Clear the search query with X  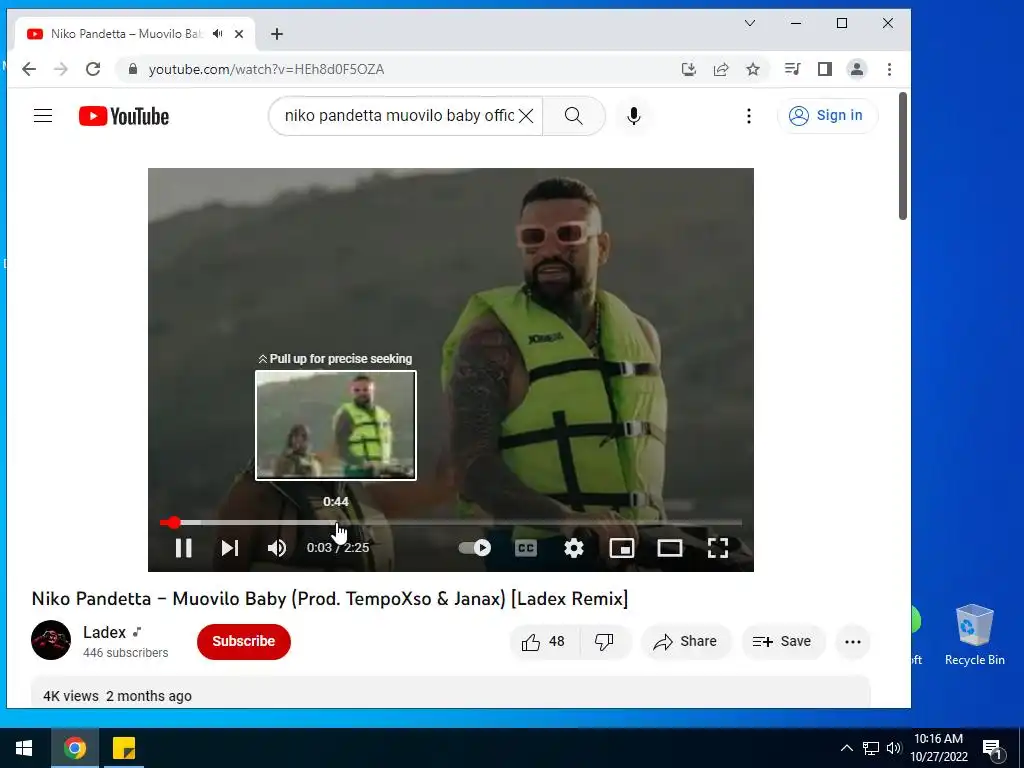point(526,116)
